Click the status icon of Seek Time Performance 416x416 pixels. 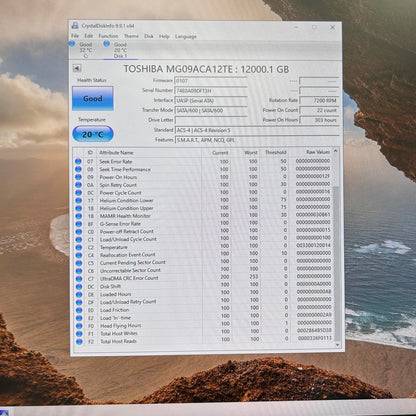[x=78, y=169]
